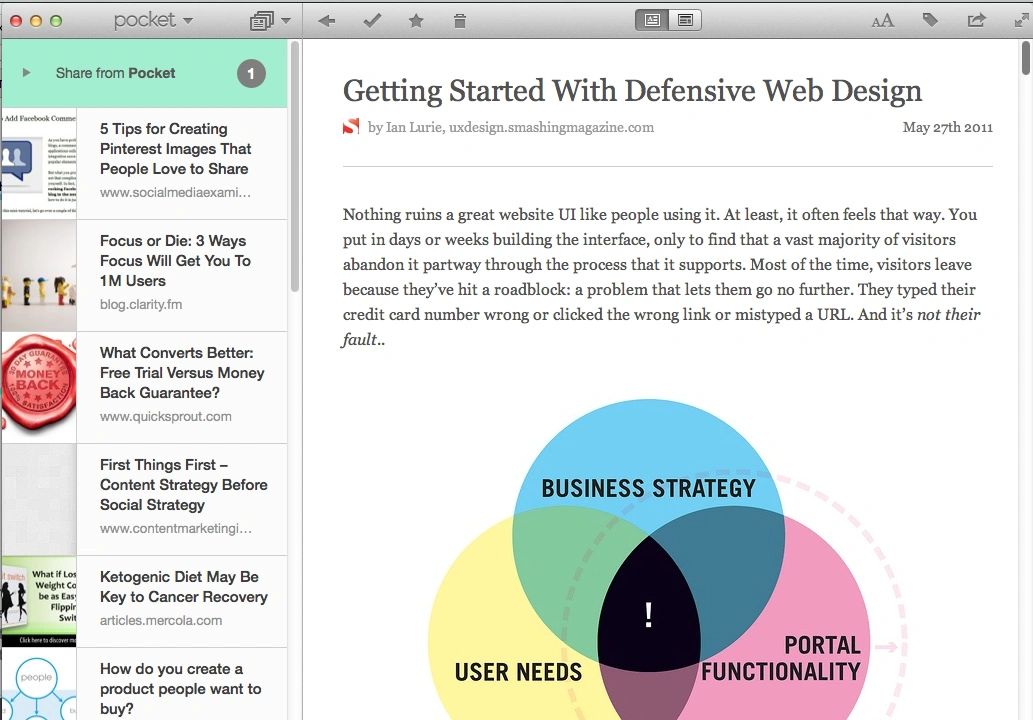Switch to article view toggle
Image resolution: width=1033 pixels, height=720 pixels.
[652, 20]
